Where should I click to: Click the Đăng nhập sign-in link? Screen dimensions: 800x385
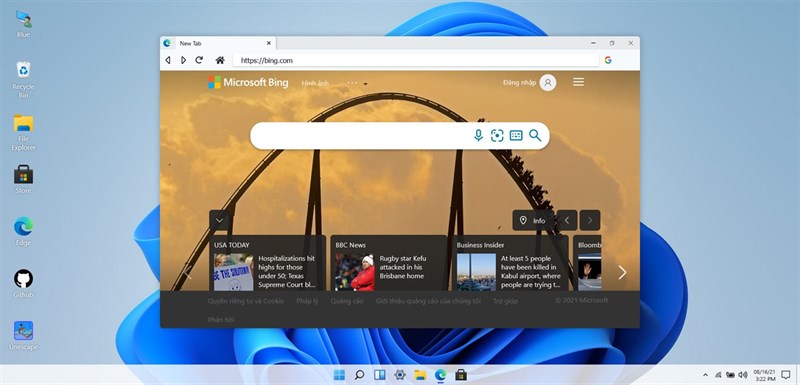click(x=519, y=83)
